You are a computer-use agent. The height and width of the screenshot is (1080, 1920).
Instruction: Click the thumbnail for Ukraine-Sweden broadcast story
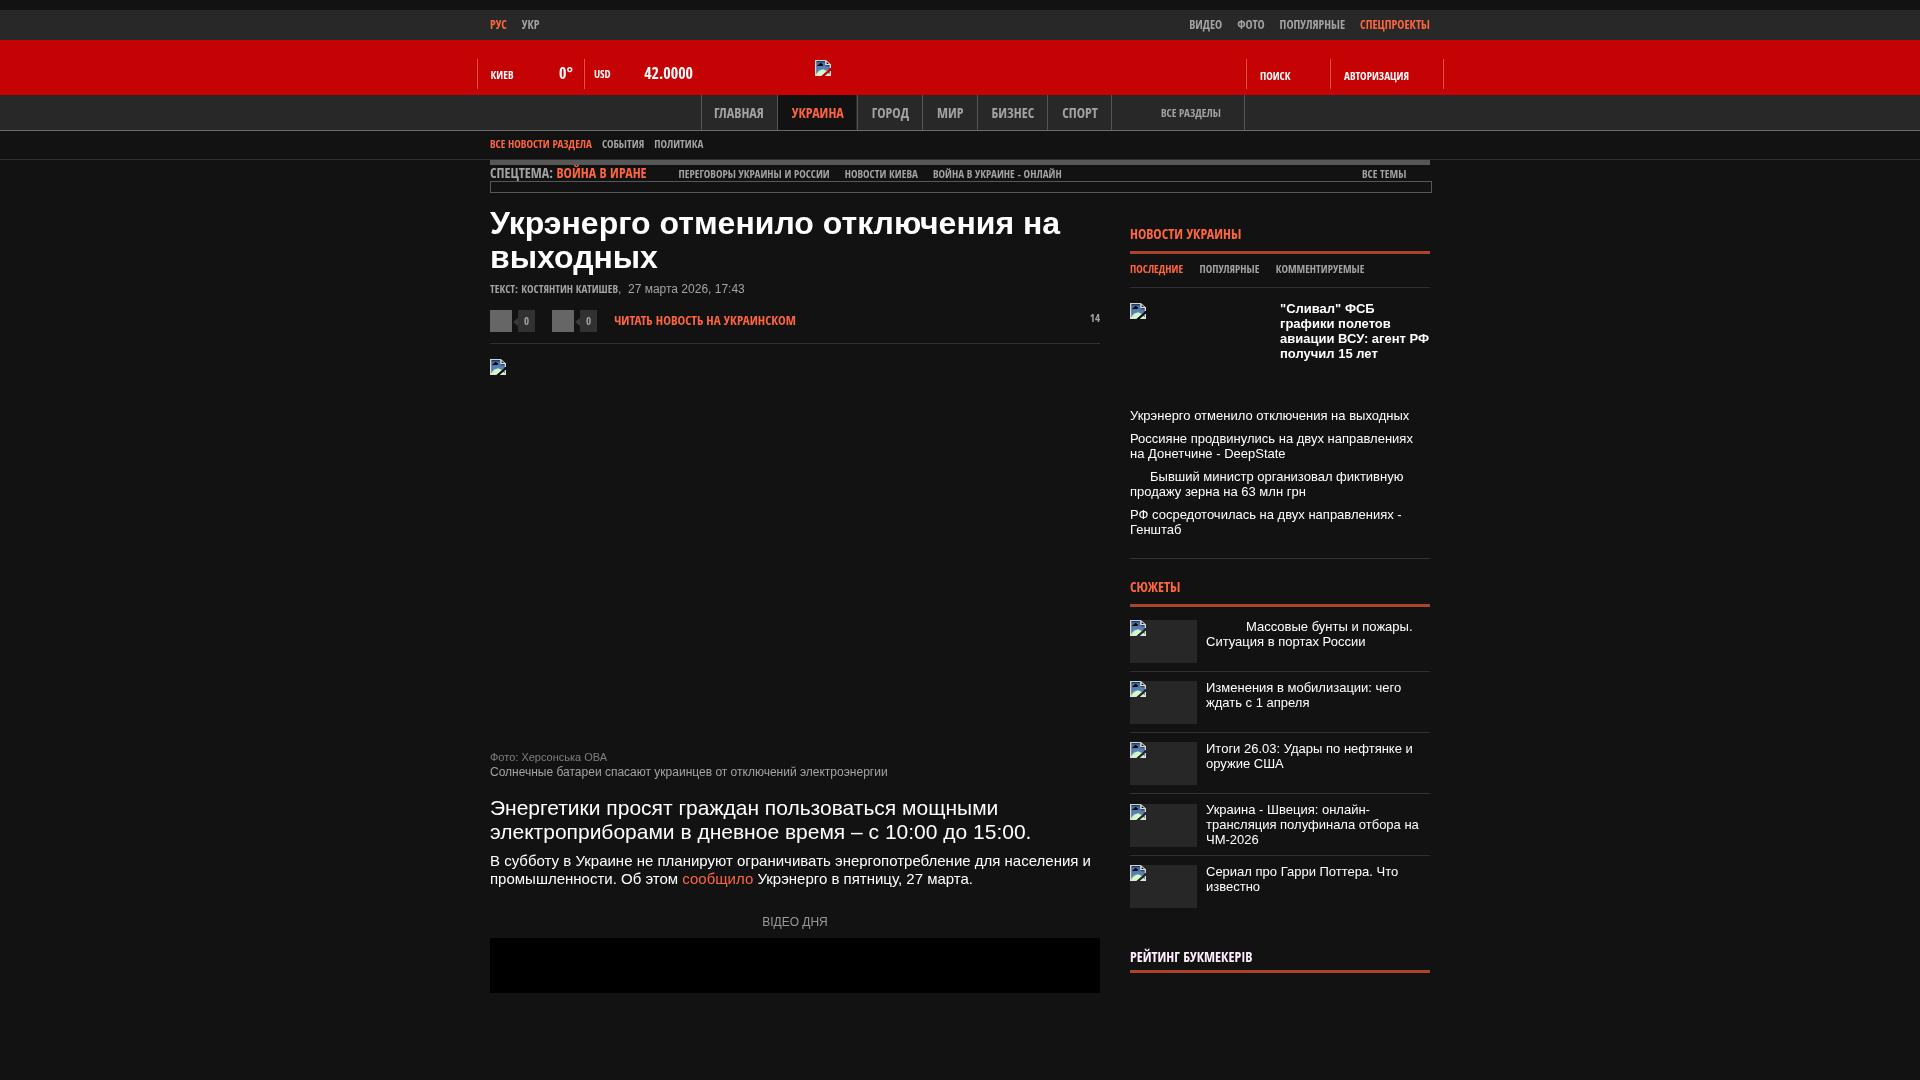coord(1163,825)
